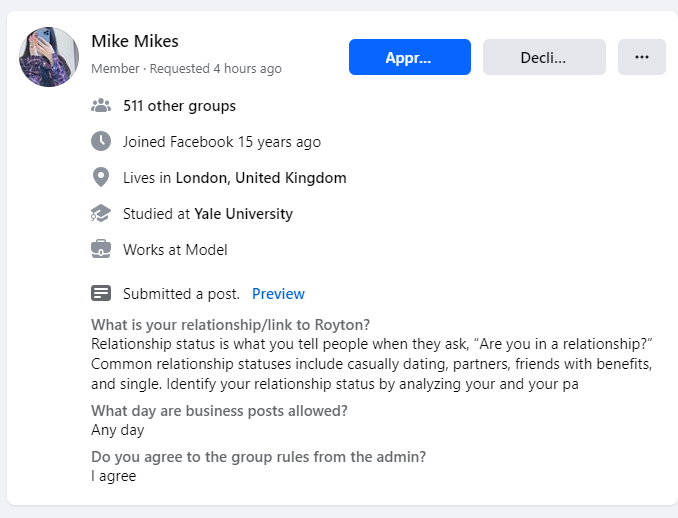
Task: Open the Mike Mikes name link
Action: click(135, 41)
